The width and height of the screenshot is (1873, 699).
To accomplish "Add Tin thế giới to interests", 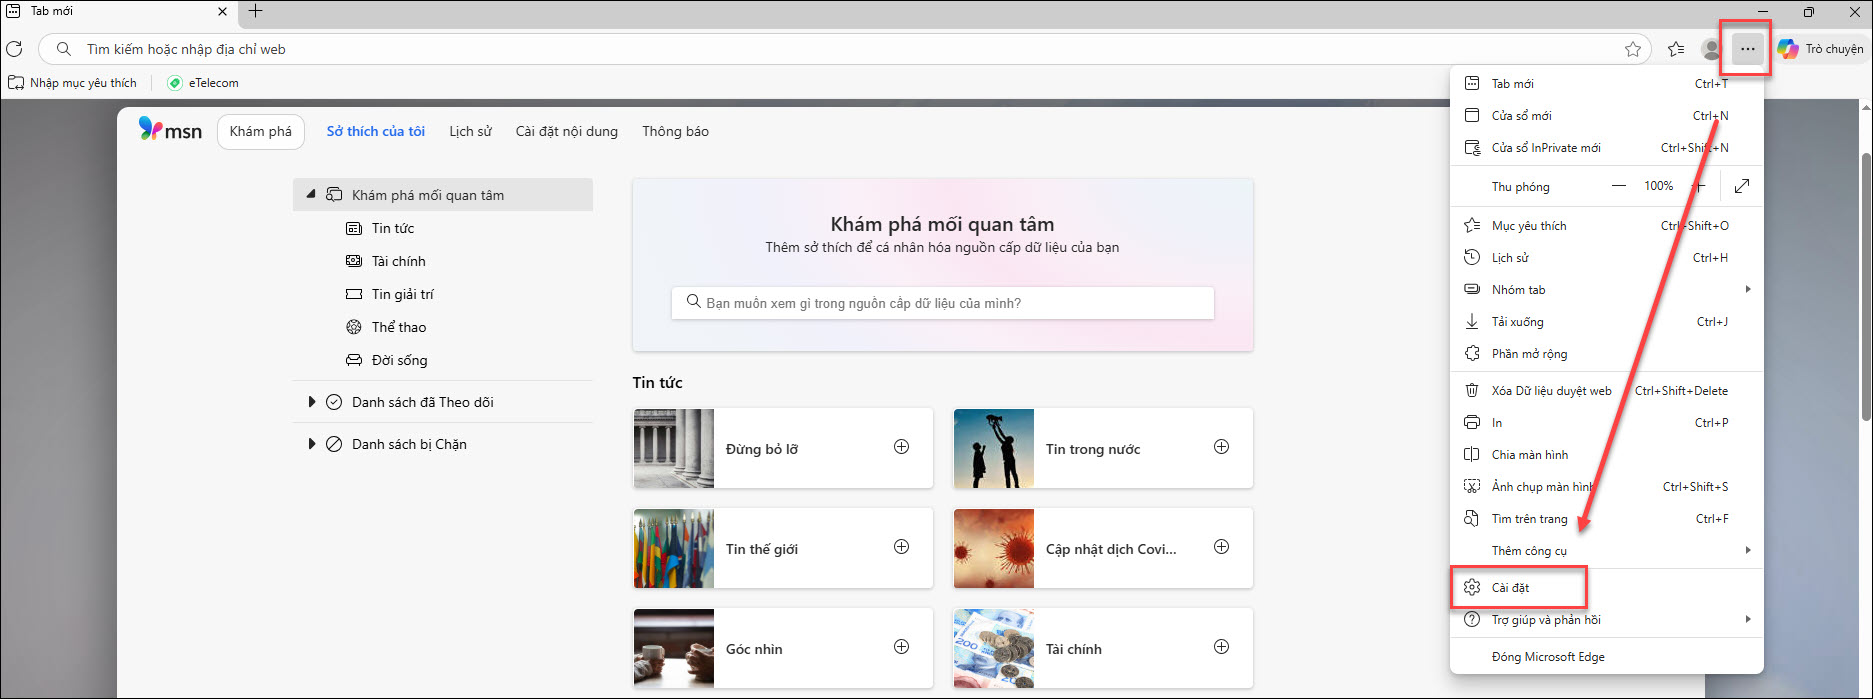I will pos(901,547).
